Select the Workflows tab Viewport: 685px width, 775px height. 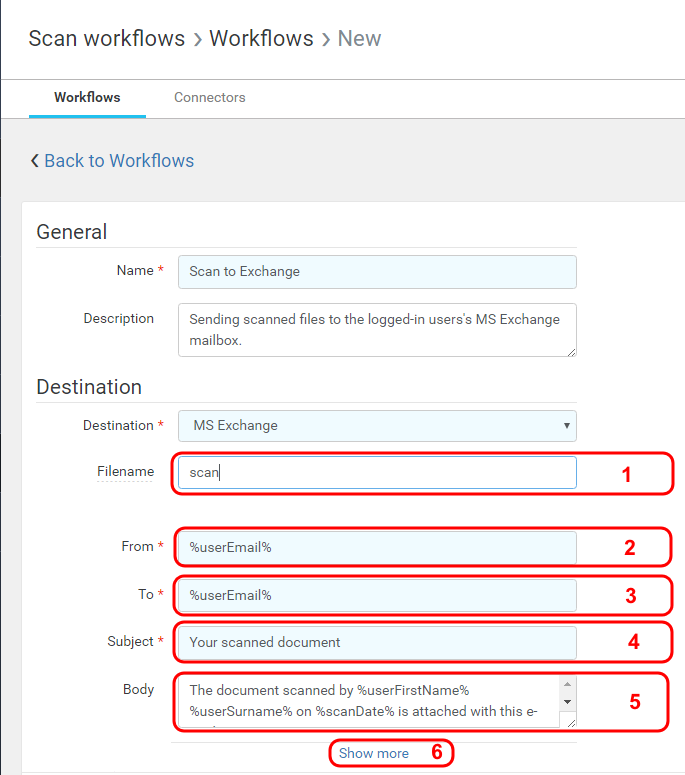[87, 98]
